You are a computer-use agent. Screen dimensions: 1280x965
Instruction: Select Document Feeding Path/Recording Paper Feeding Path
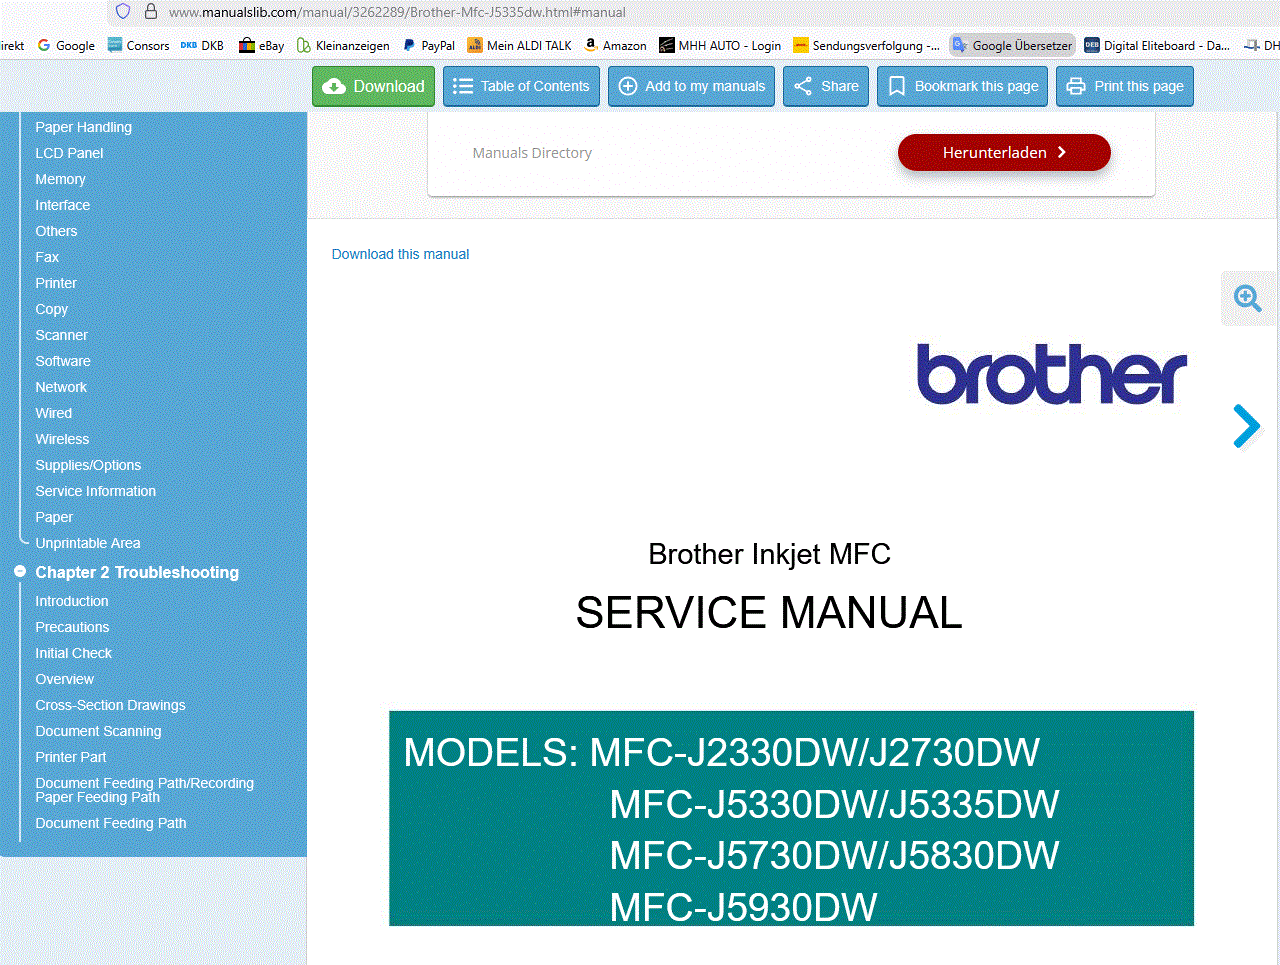point(144,790)
